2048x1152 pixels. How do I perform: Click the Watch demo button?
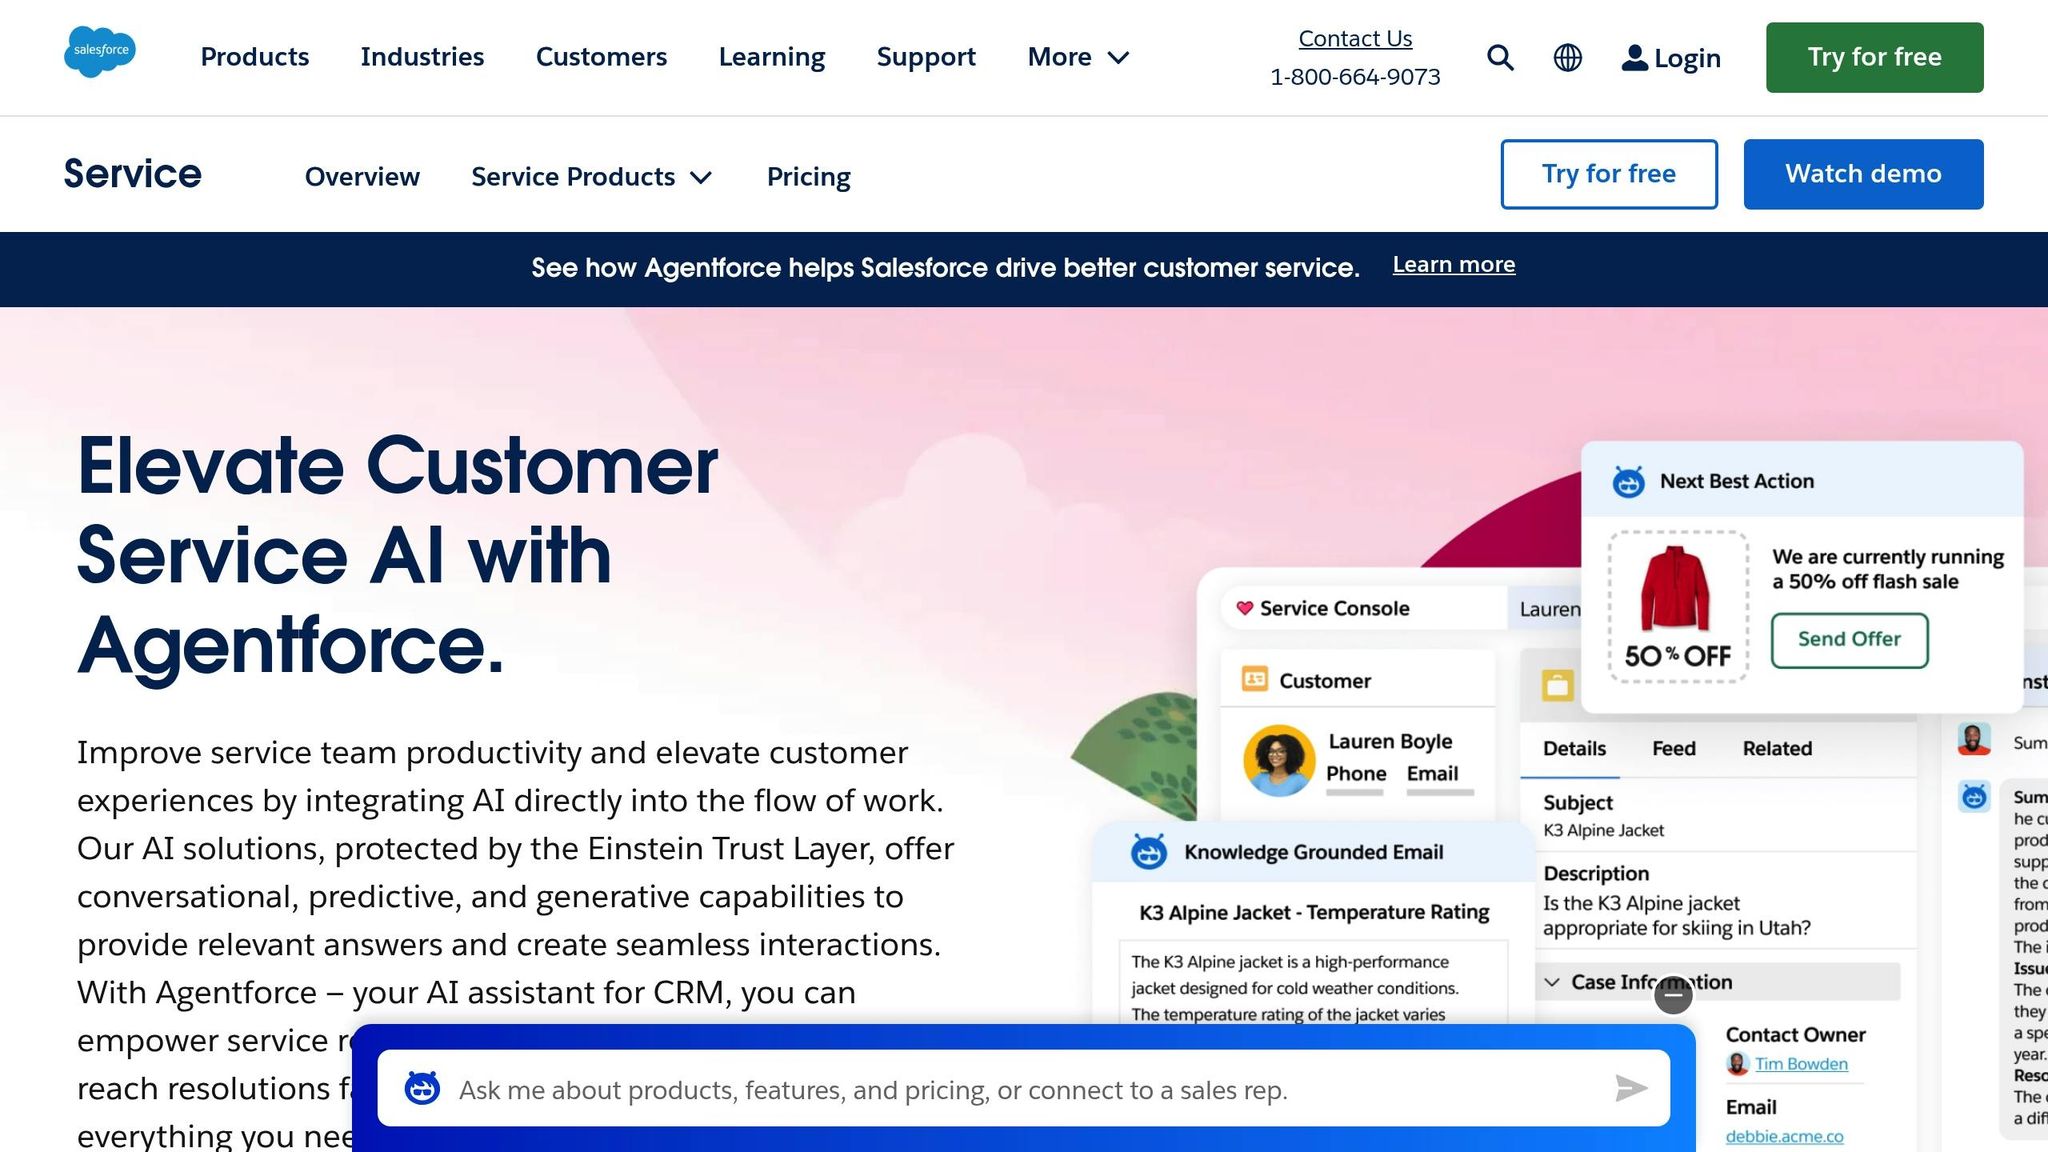(1864, 174)
